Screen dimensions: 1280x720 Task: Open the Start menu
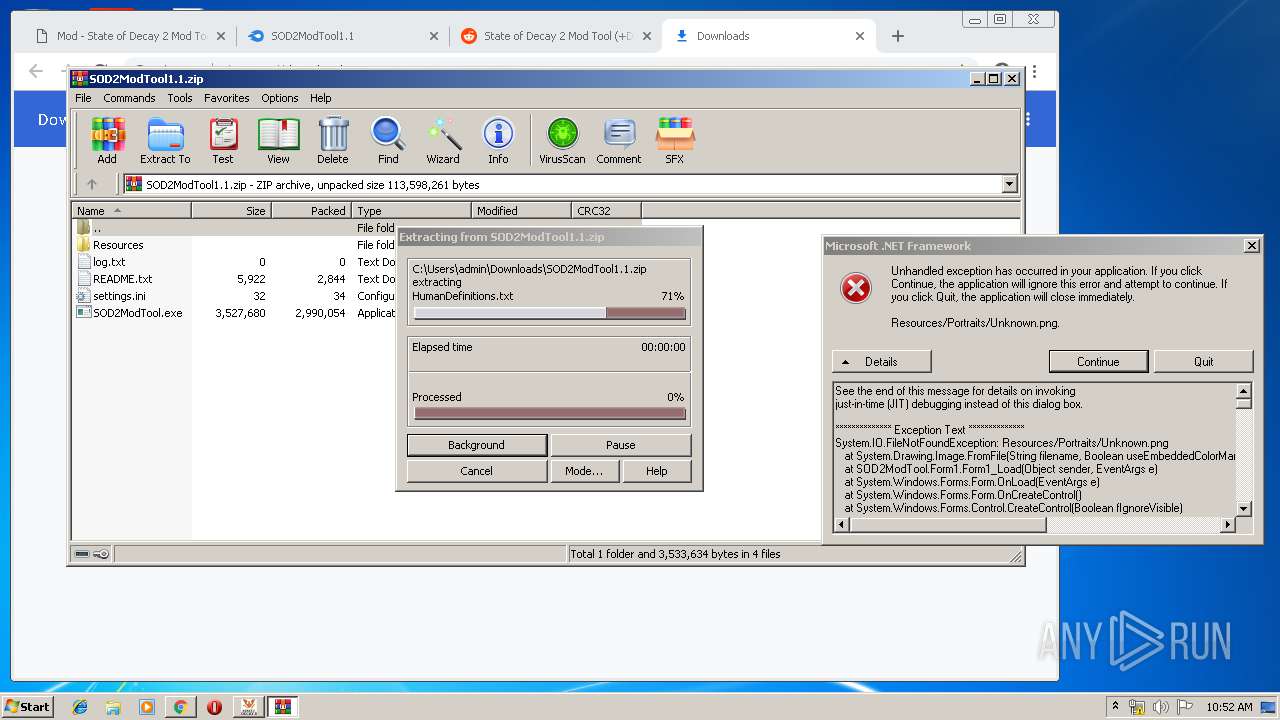pyautogui.click(x=27, y=707)
